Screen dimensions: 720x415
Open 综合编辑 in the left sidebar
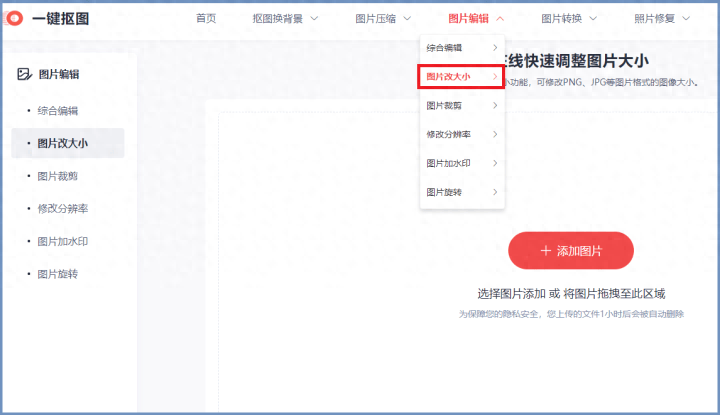point(57,111)
